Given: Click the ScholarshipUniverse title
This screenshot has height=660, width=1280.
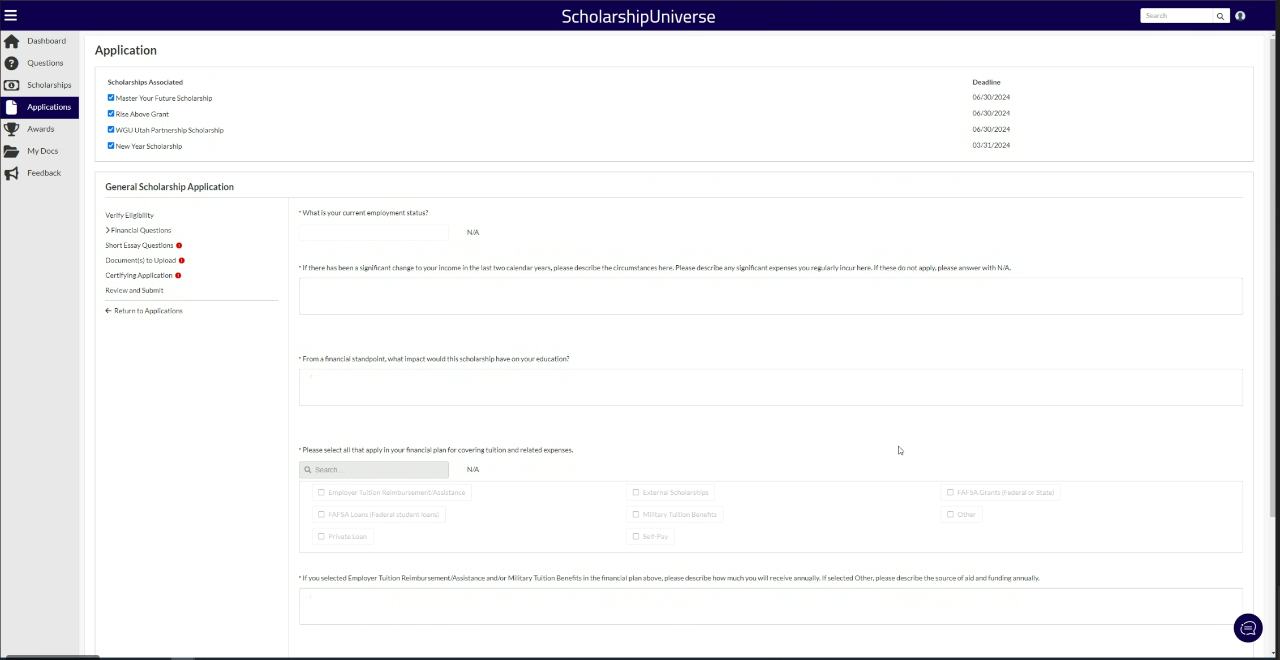Looking at the screenshot, I should (638, 16).
